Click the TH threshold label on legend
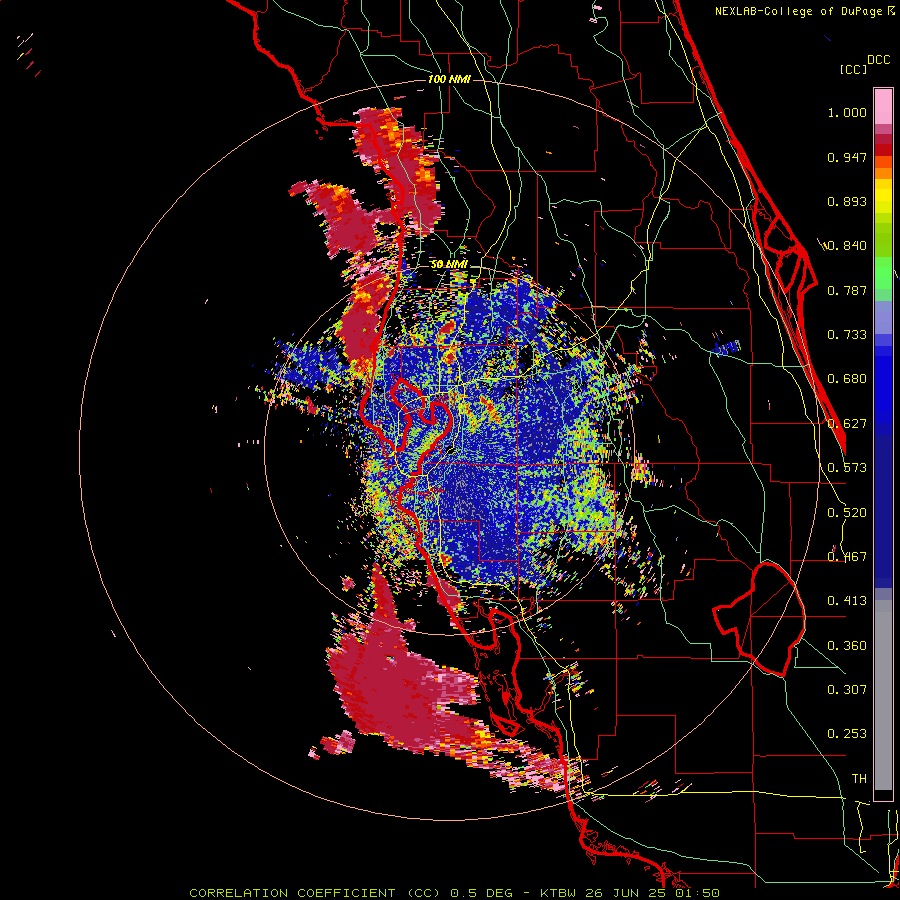900x900 pixels. coord(859,779)
